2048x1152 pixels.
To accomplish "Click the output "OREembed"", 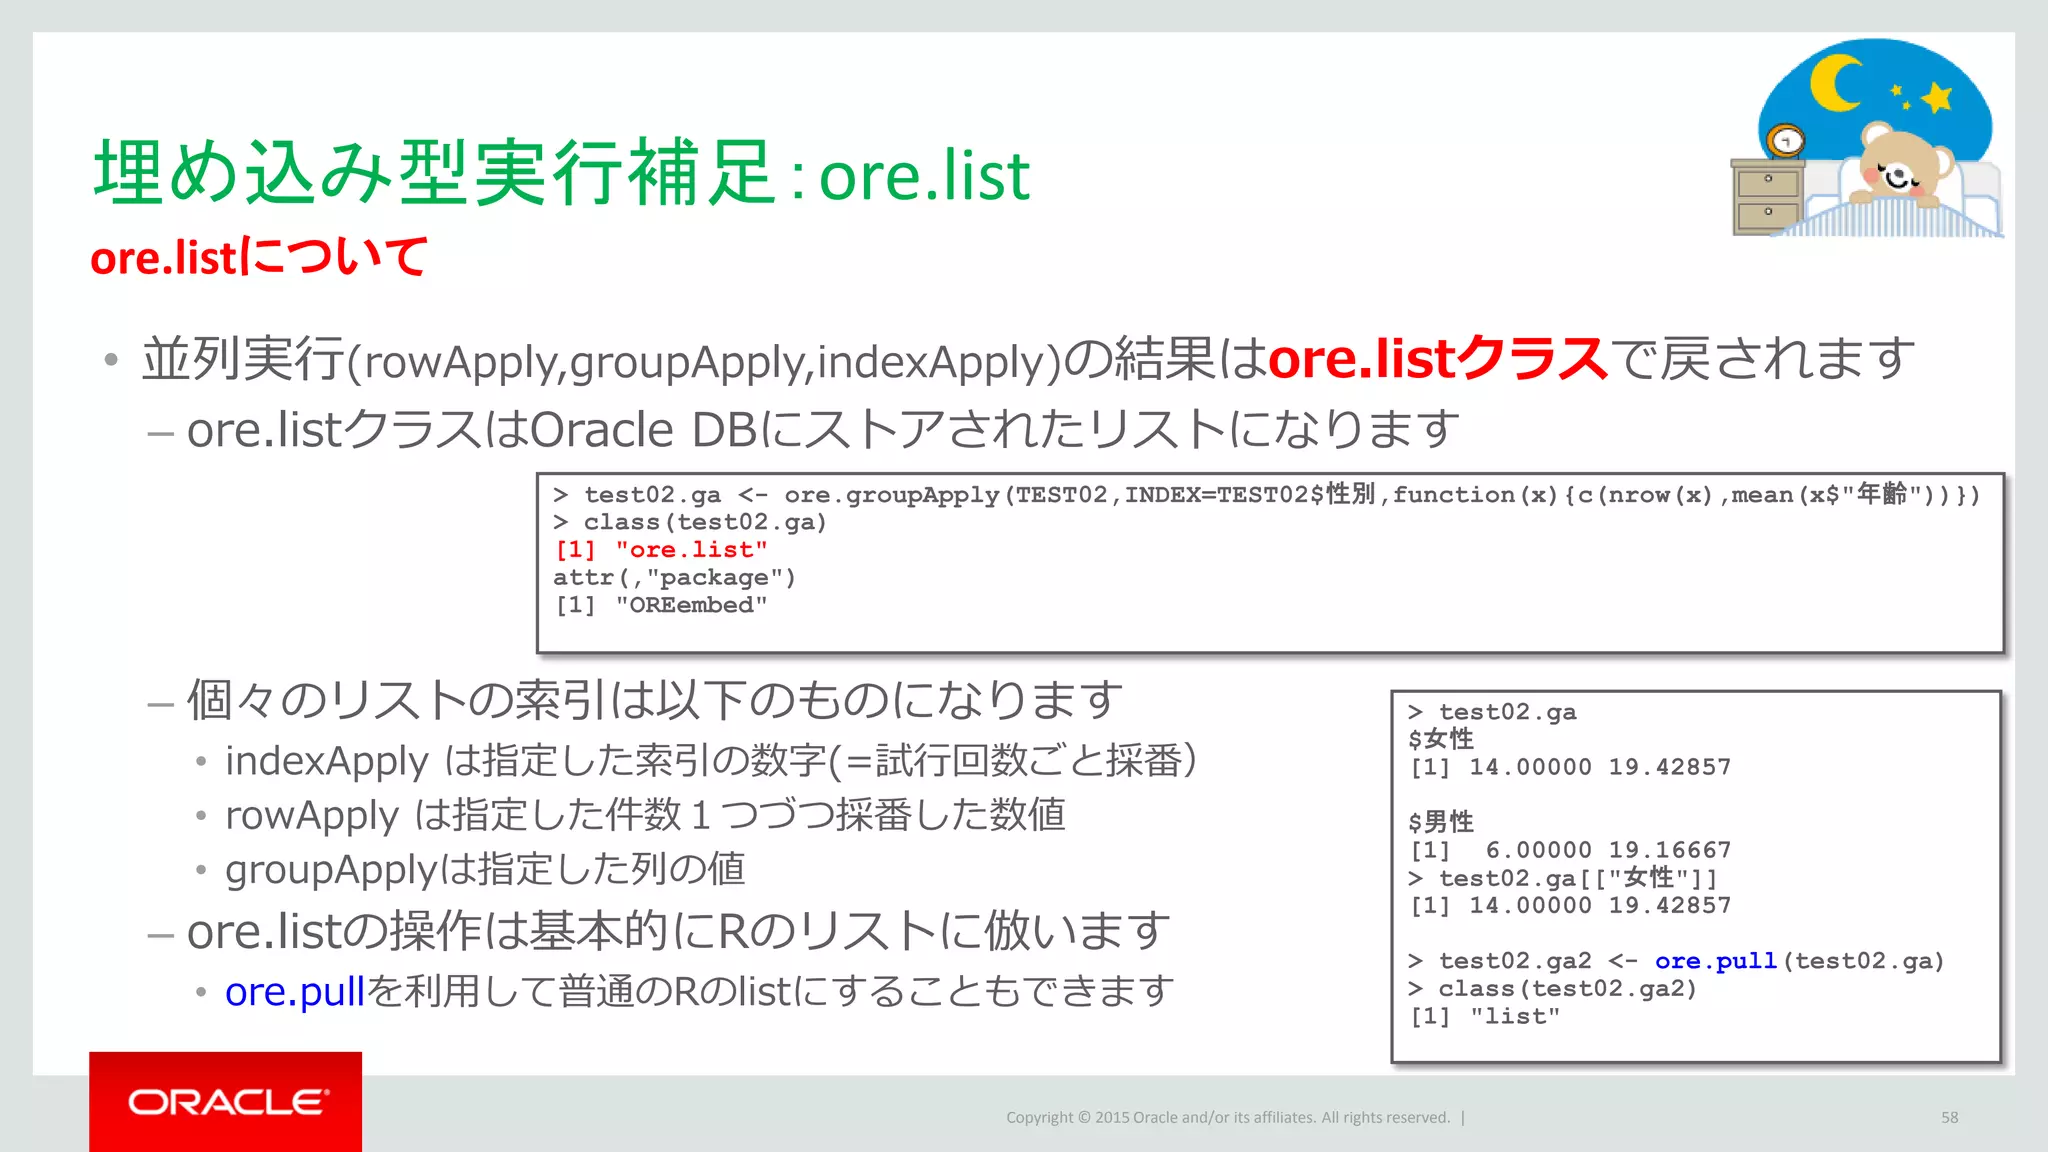I will pos(691,605).
